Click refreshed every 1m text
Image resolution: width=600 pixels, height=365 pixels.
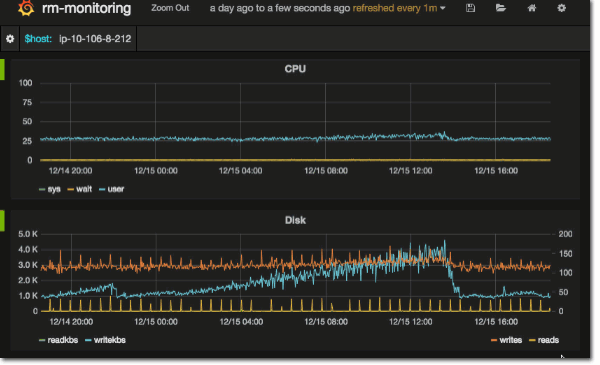click(395, 8)
